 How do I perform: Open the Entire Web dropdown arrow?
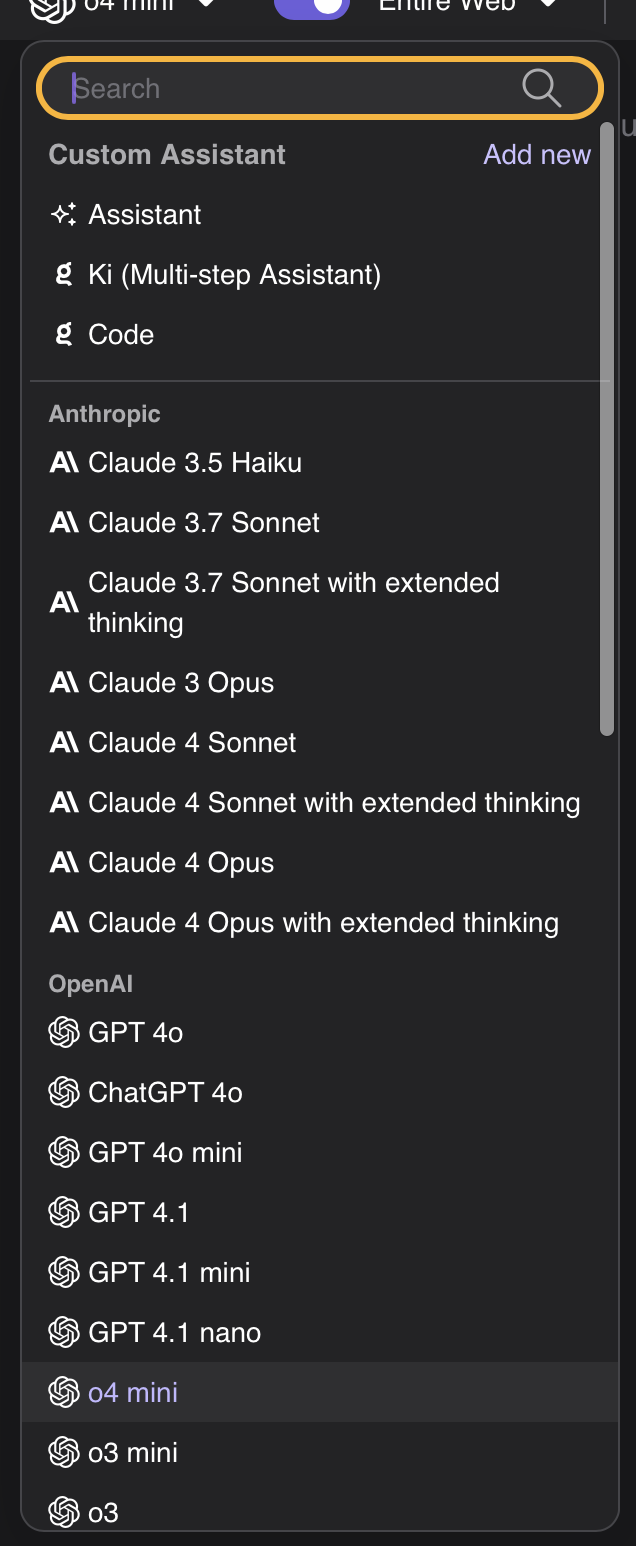548,5
